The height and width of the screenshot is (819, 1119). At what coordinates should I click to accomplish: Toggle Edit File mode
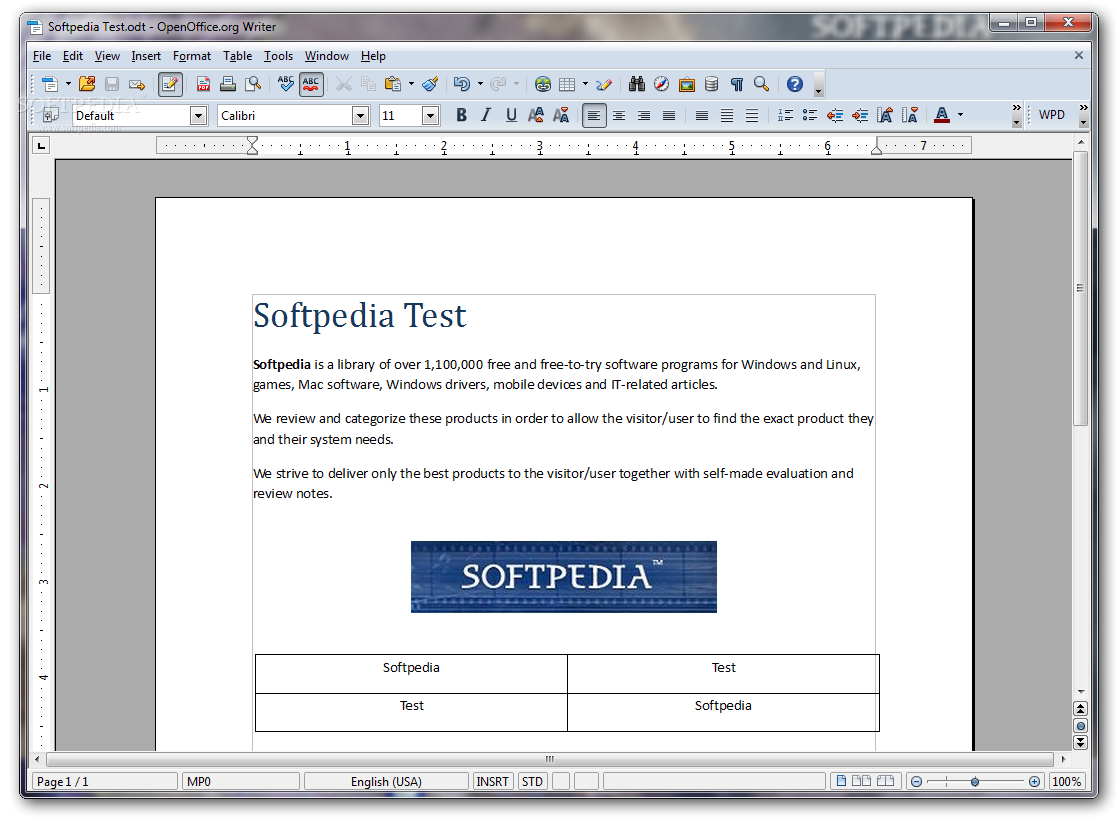click(170, 84)
